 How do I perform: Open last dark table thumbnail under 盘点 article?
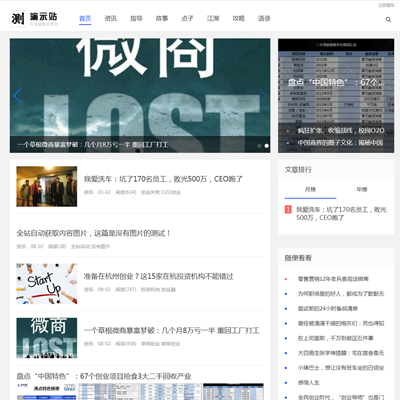233,392
